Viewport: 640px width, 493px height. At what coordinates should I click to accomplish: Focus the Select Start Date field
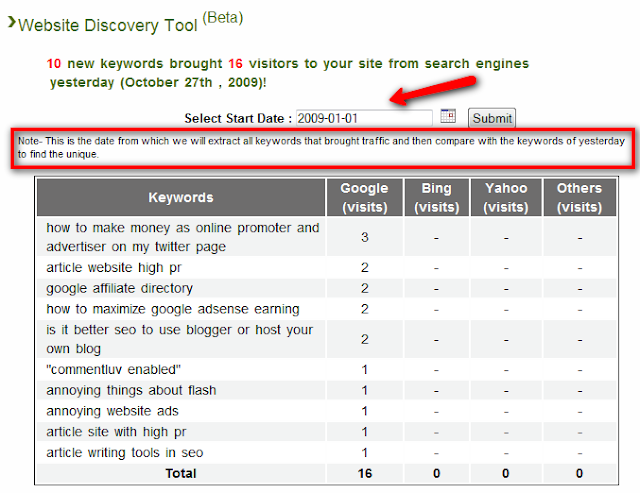tap(364, 118)
